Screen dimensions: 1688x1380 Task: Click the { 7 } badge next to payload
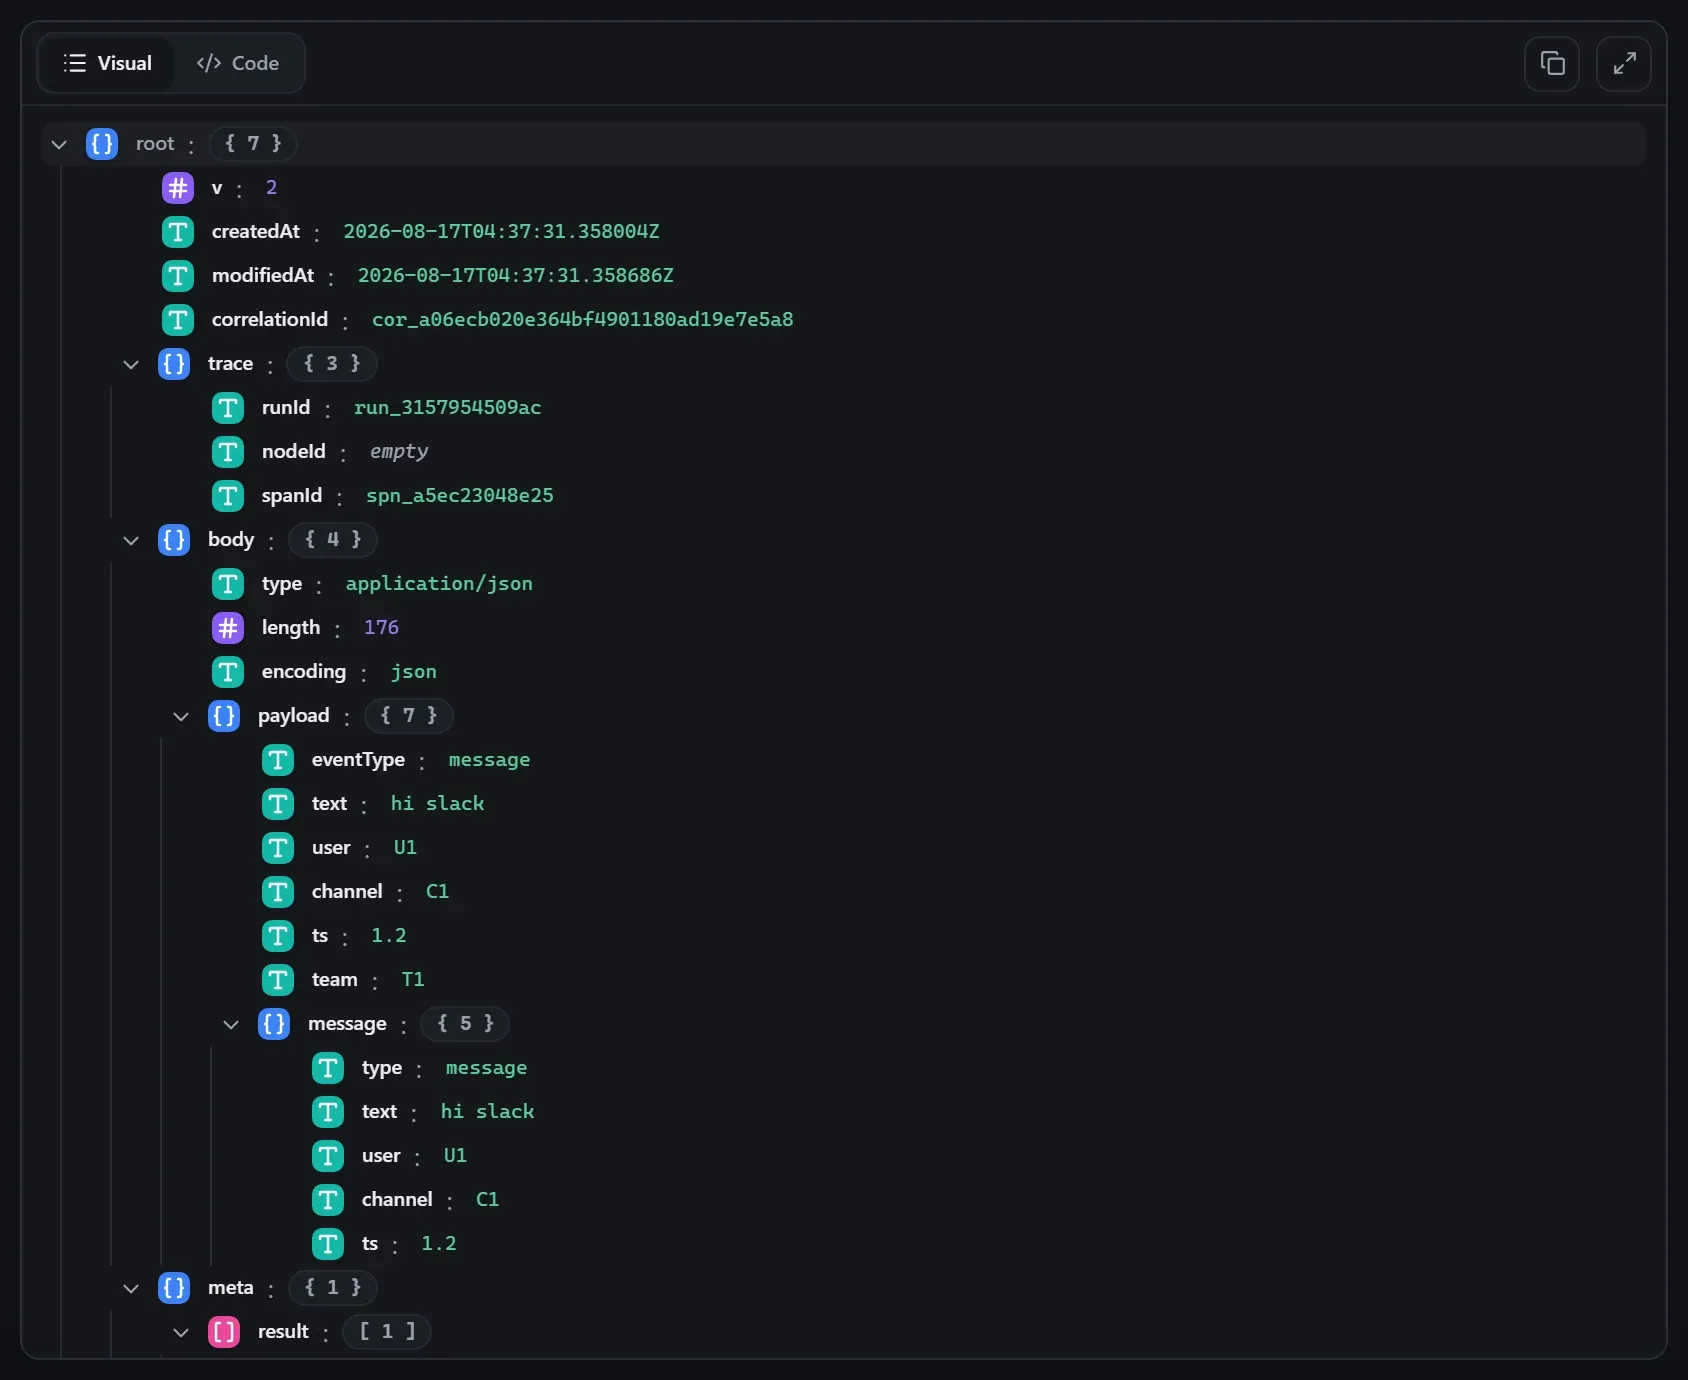point(409,716)
